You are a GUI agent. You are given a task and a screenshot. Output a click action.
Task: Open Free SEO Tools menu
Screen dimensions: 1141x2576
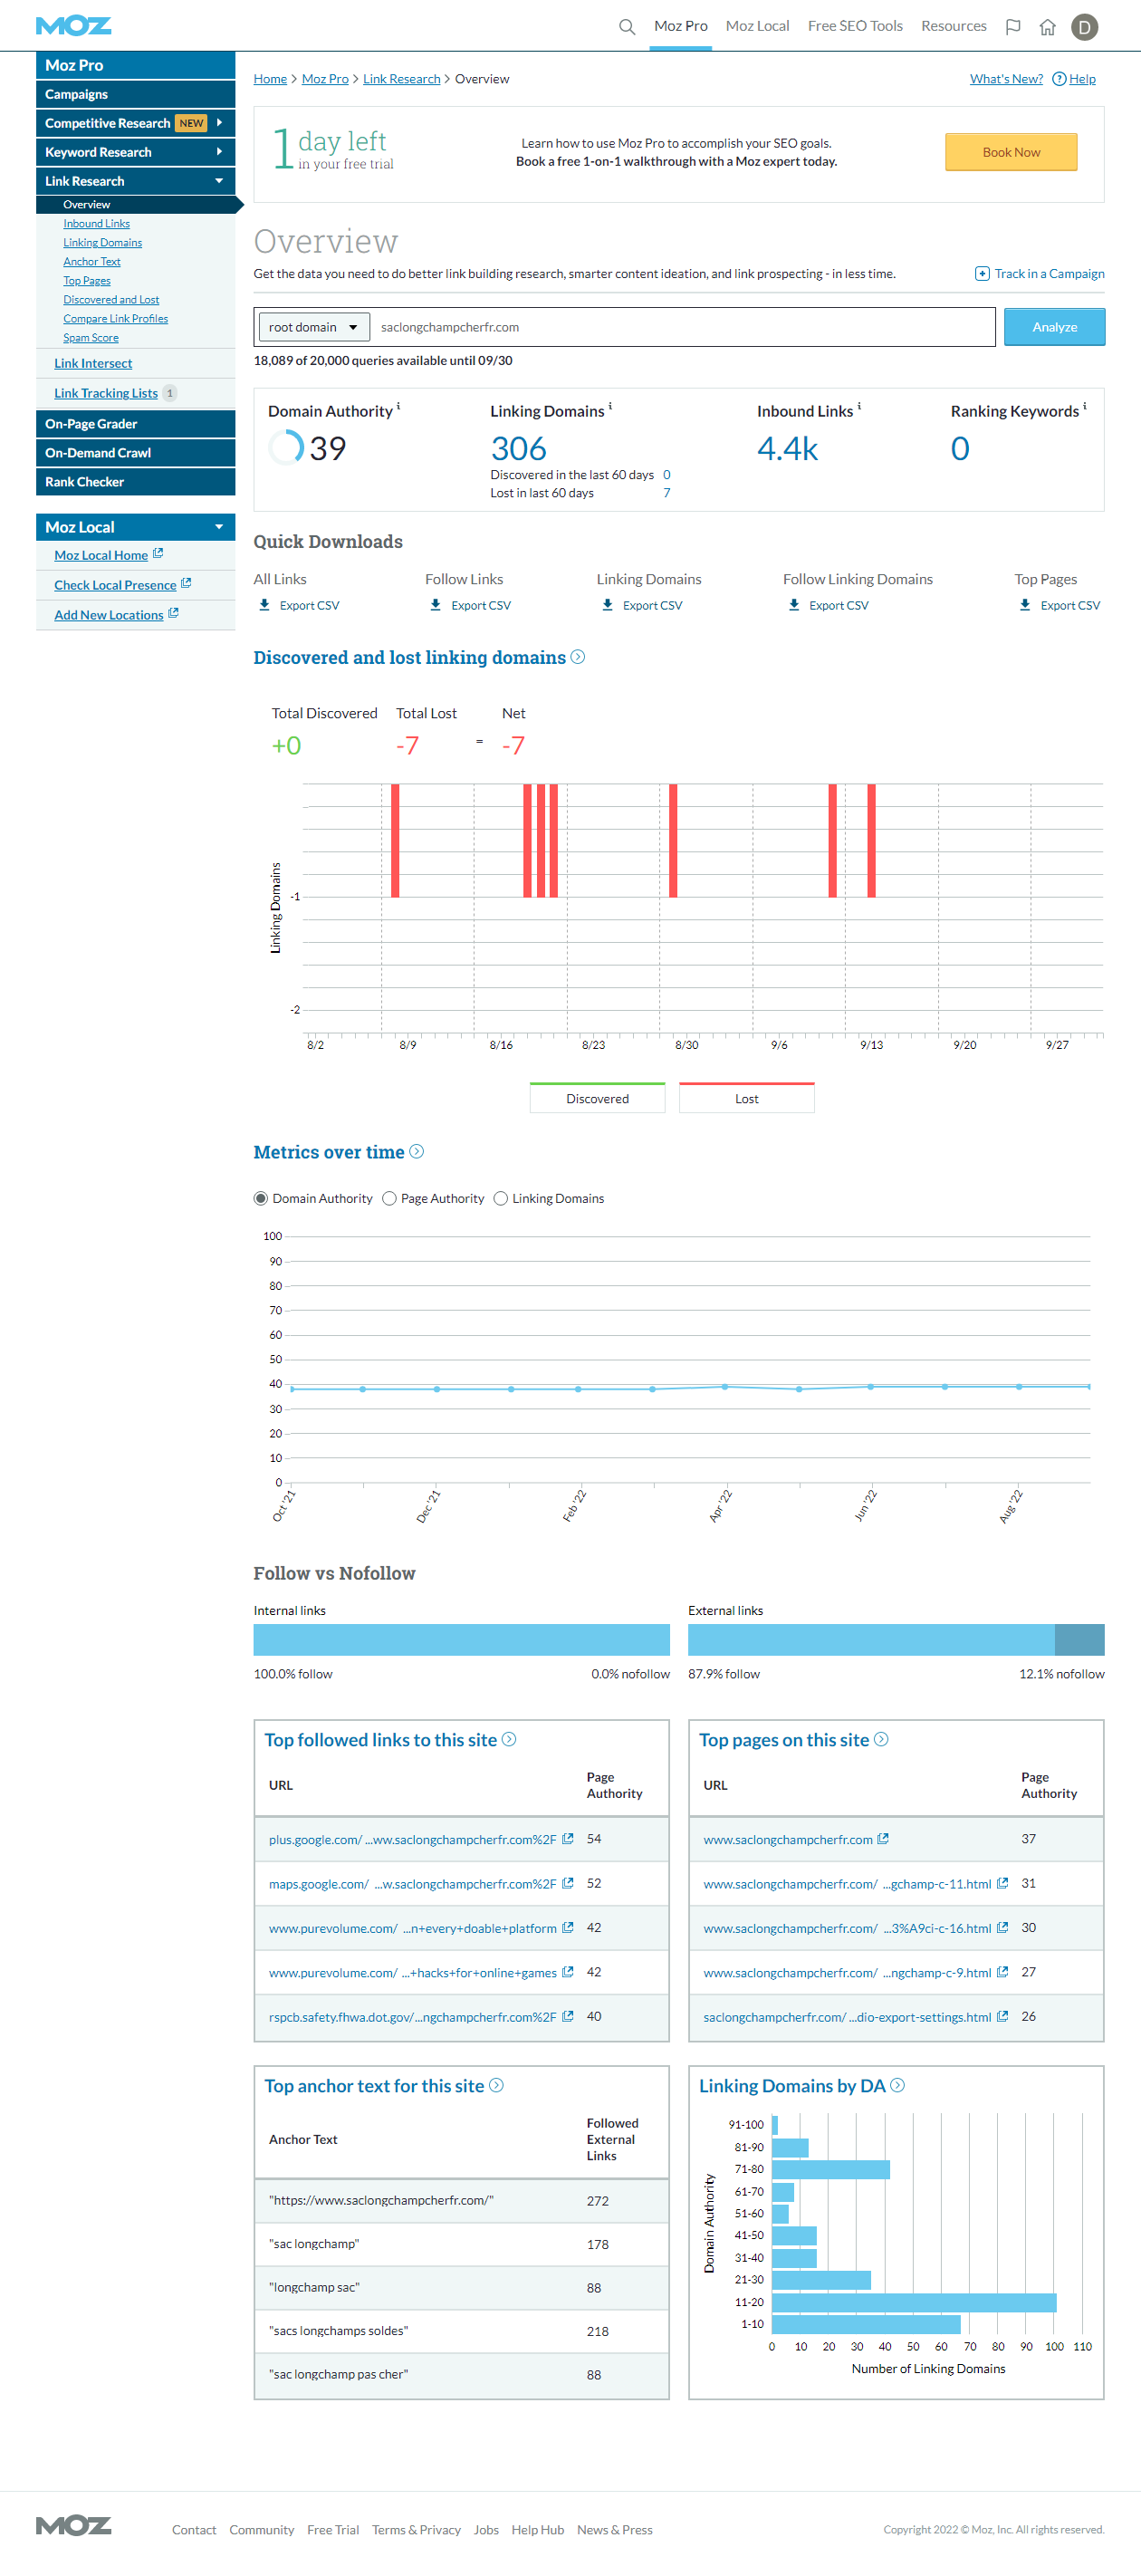pos(855,26)
